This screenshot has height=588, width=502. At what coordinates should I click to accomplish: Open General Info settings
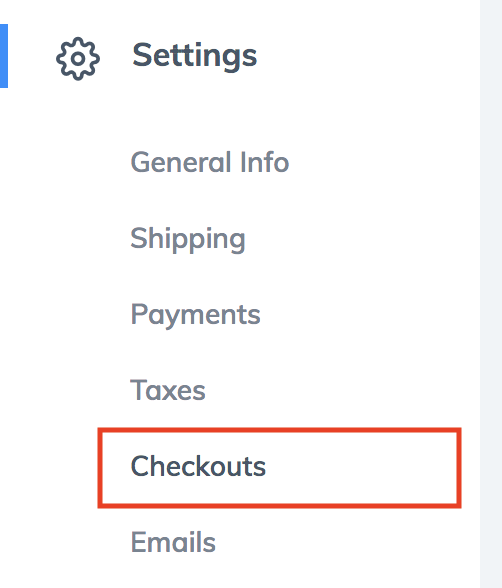(210, 162)
